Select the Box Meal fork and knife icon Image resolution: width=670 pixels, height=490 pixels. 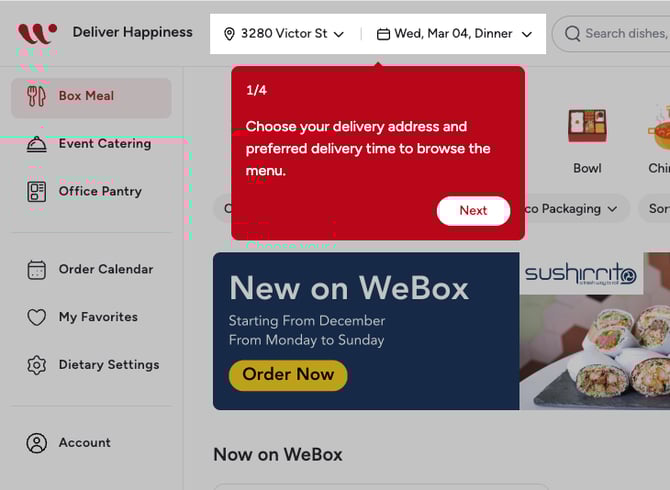pos(36,96)
